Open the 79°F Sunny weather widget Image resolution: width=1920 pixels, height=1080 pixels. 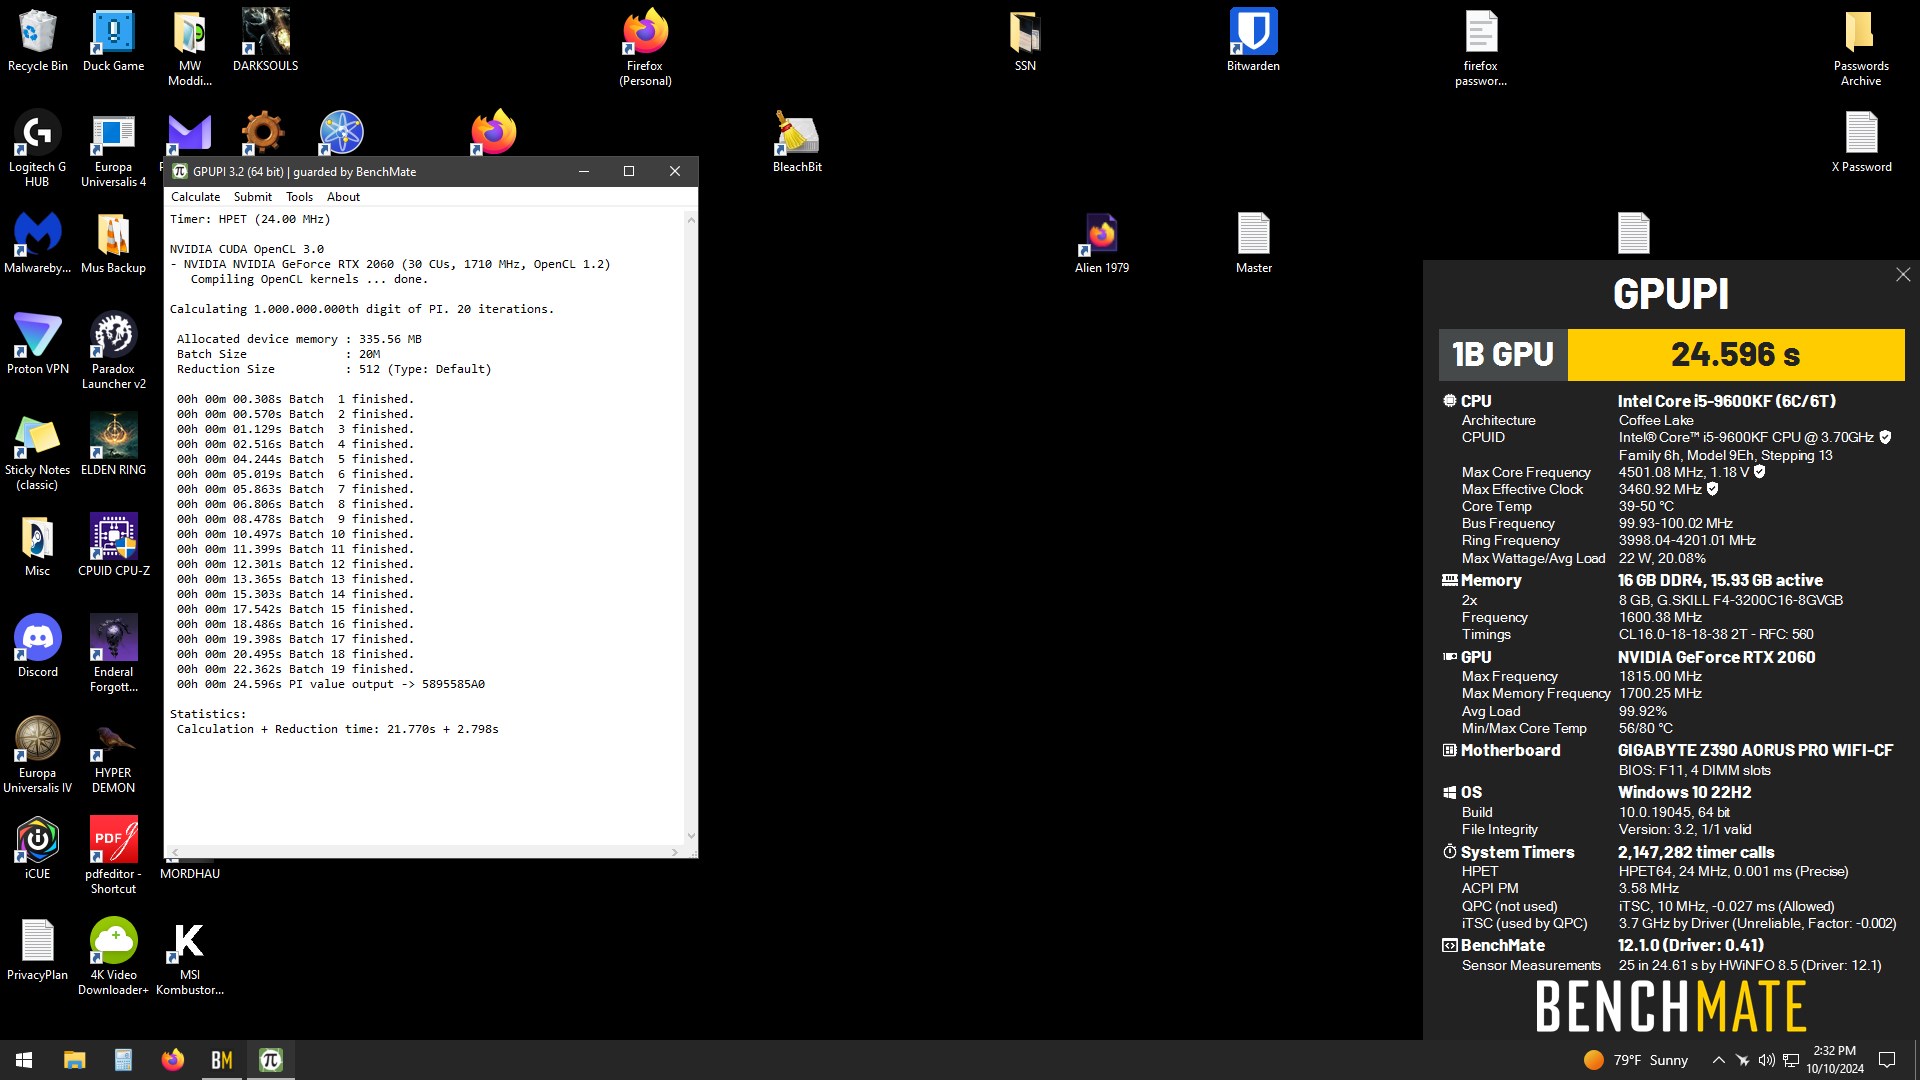point(1636,1060)
